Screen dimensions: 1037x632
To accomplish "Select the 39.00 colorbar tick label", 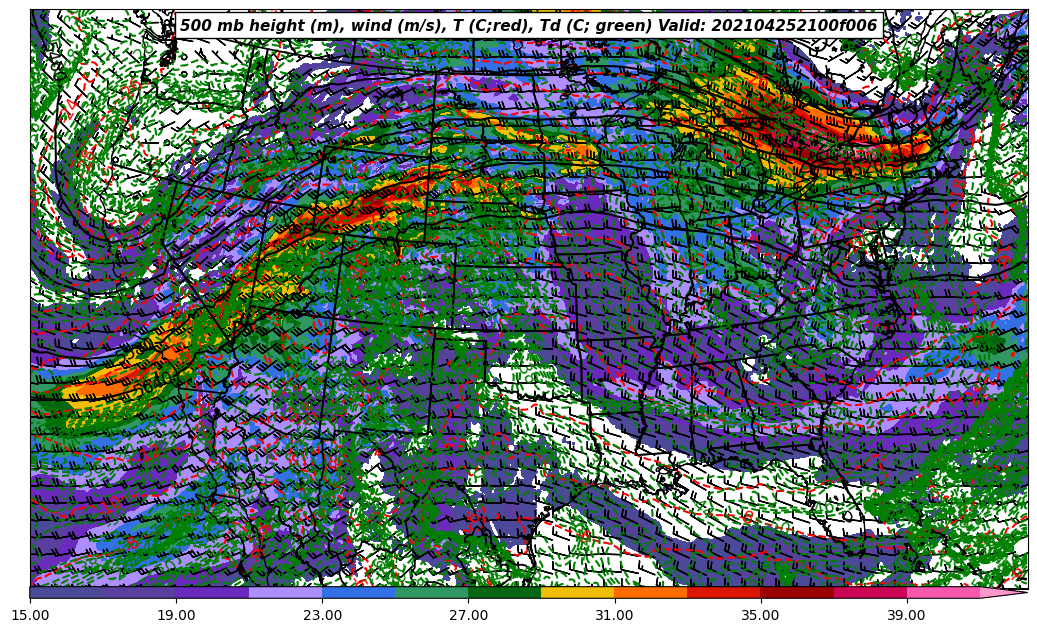I will coord(907,615).
